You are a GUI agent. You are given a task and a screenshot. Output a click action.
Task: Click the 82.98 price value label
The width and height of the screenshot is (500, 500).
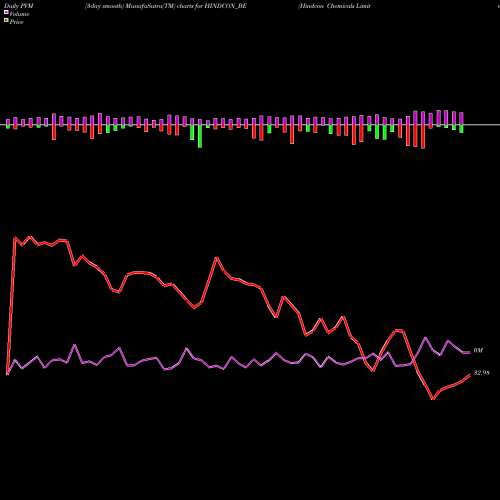(481, 373)
